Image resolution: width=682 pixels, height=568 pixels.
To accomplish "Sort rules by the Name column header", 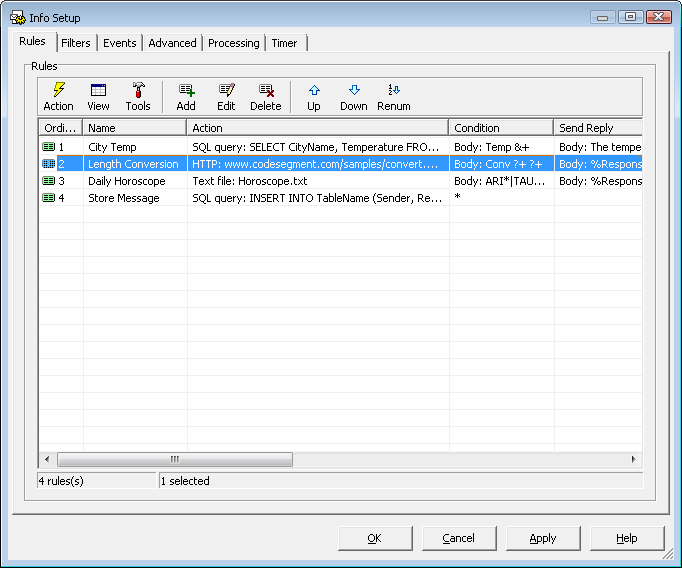I will click(134, 128).
